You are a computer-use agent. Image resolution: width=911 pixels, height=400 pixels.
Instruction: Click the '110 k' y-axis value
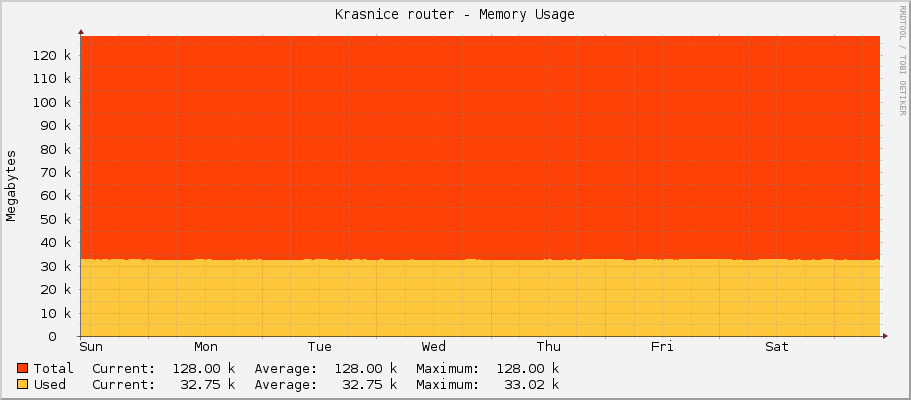(x=52, y=79)
